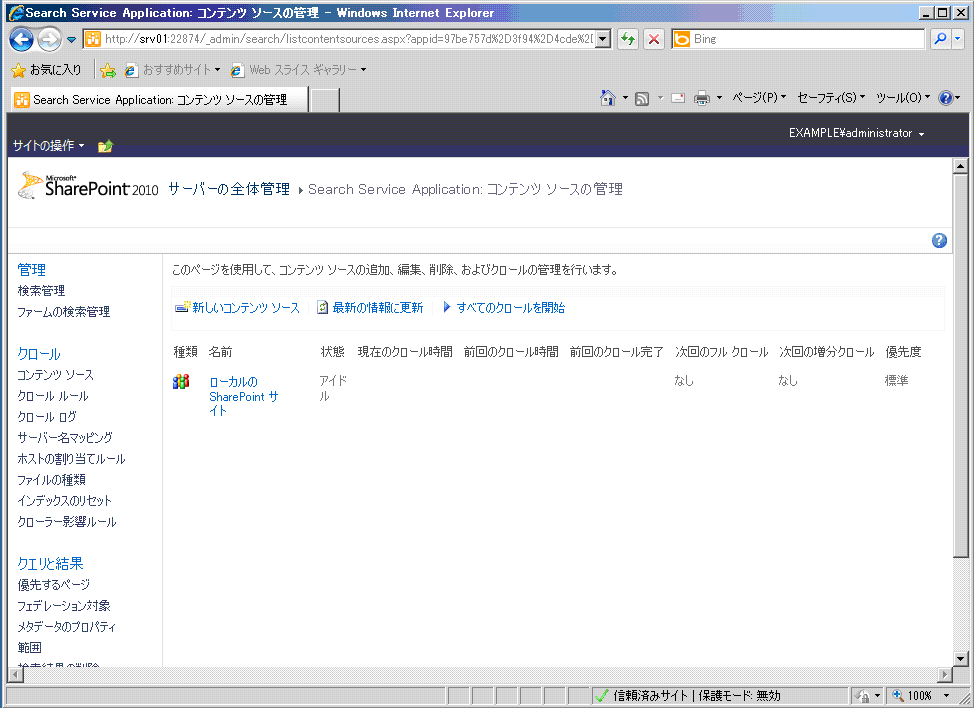The width and height of the screenshot is (974, 708).
Task: Open ローカルの SharePoint サイト content source
Action: [x=244, y=396]
